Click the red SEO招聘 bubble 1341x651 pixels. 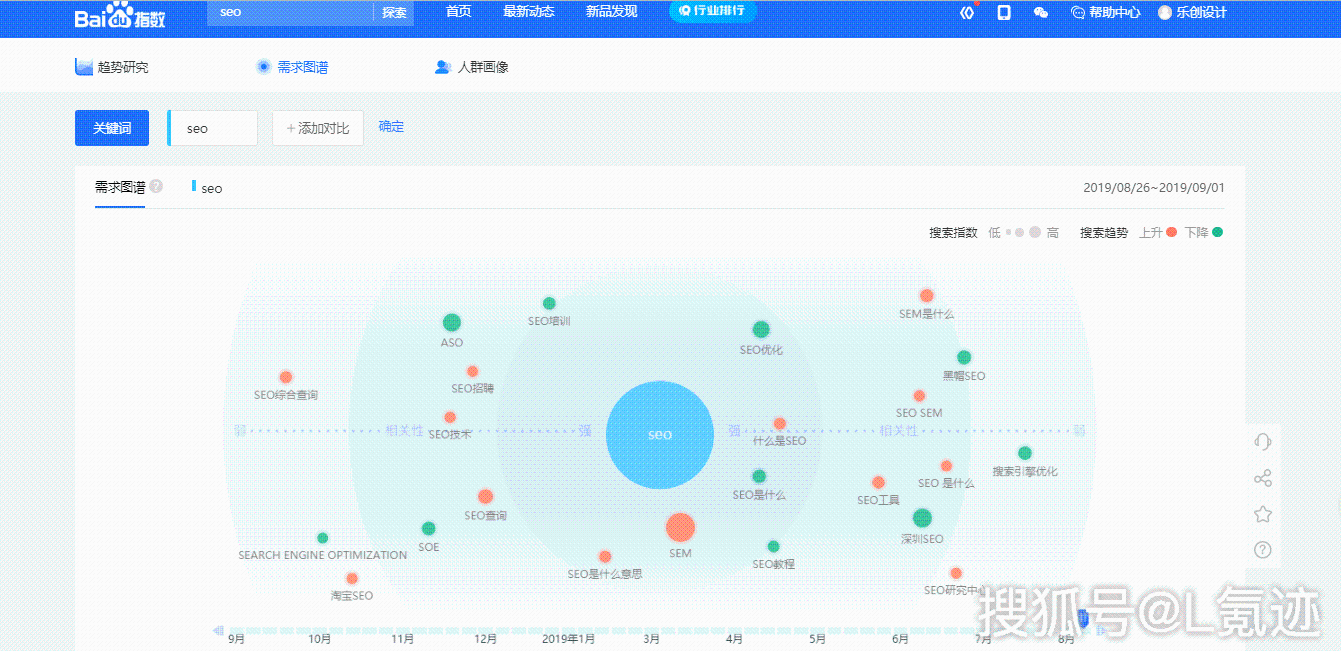pyautogui.click(x=473, y=371)
